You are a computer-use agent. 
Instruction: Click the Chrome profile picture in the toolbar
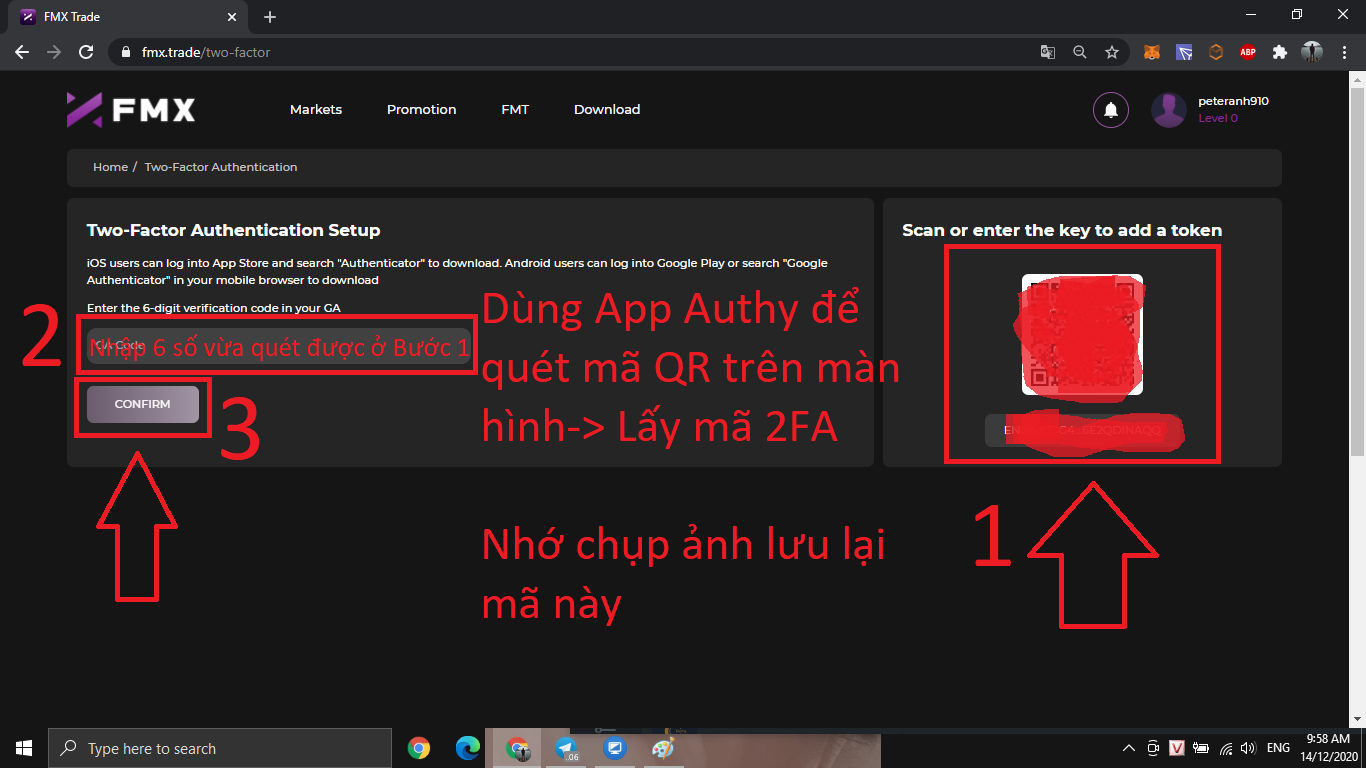(x=1312, y=52)
